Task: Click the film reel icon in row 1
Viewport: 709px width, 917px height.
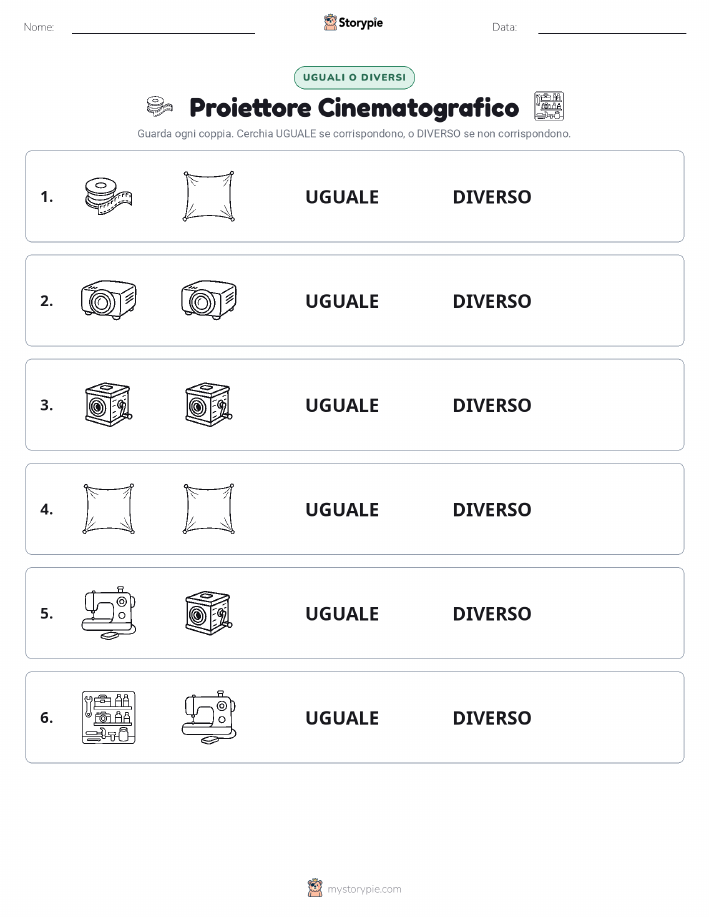Action: (x=108, y=196)
